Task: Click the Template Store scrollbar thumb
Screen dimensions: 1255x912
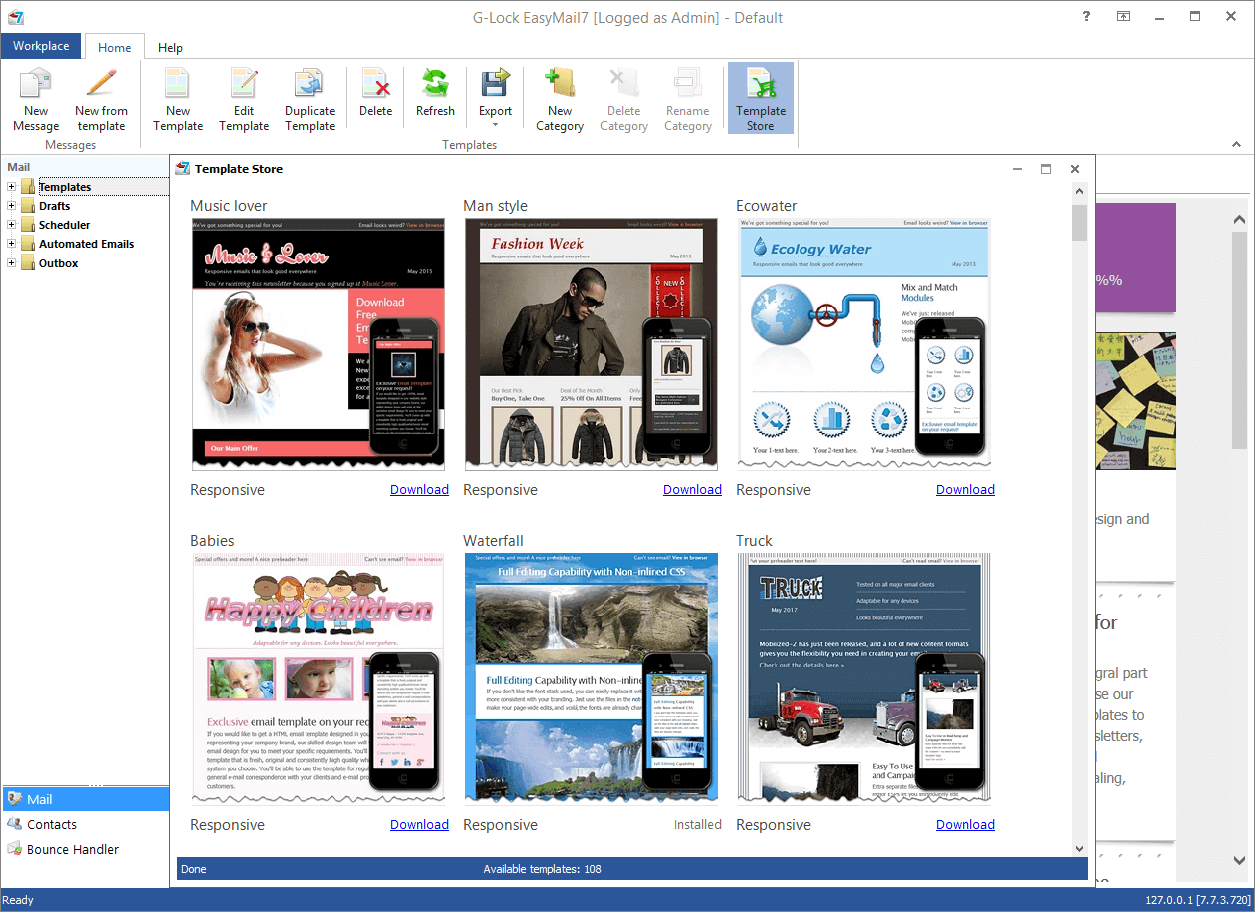Action: 1079,223
